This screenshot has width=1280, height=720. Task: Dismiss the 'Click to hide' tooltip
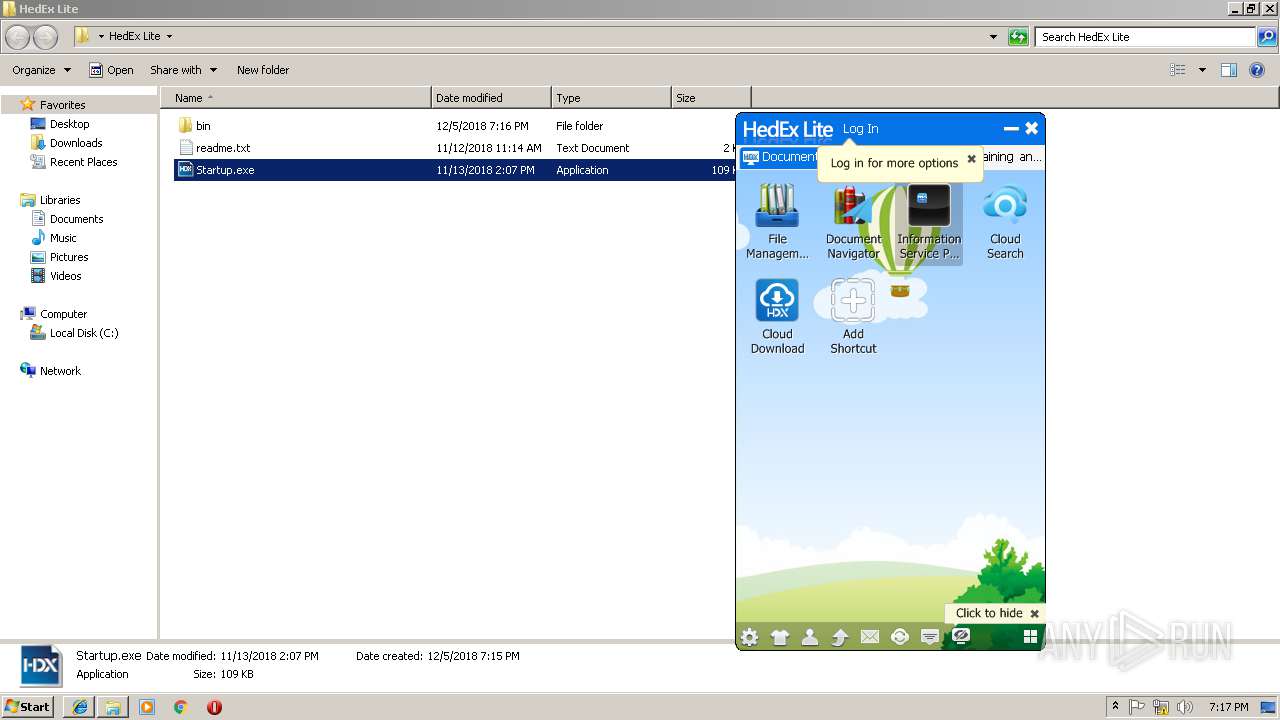click(x=1035, y=614)
